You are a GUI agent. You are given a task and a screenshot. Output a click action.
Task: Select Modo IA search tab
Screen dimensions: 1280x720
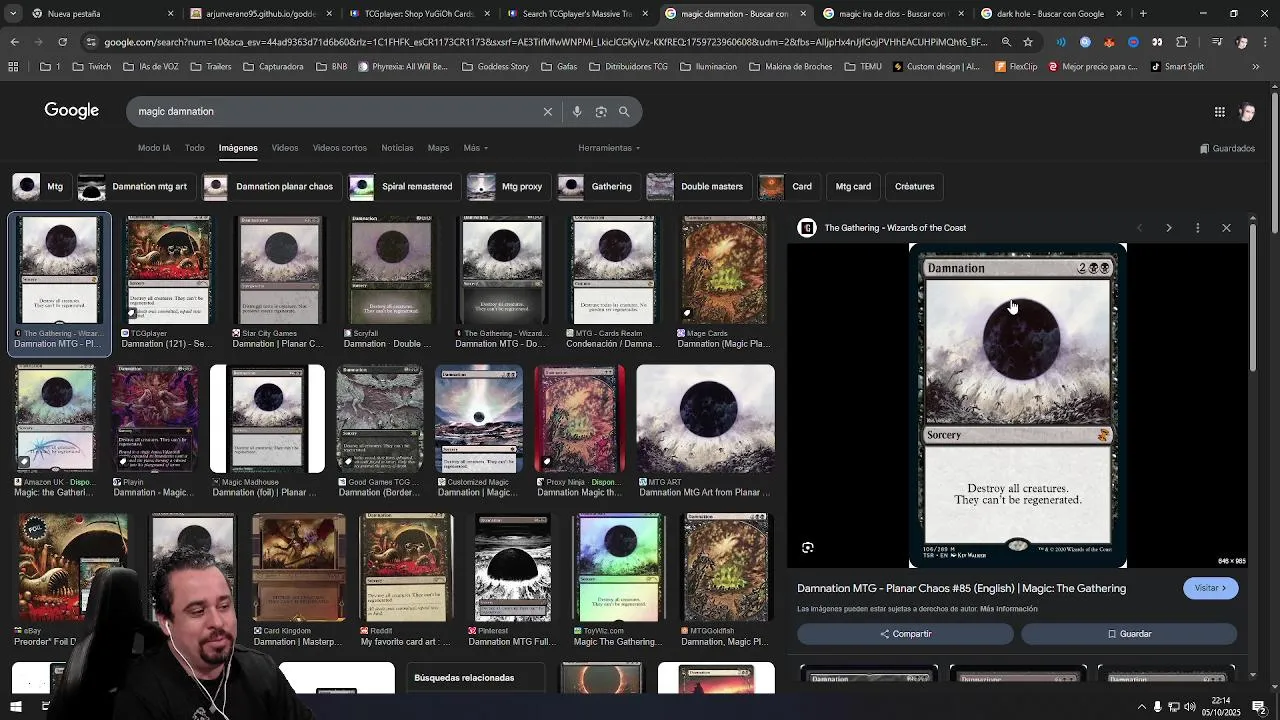coord(154,148)
